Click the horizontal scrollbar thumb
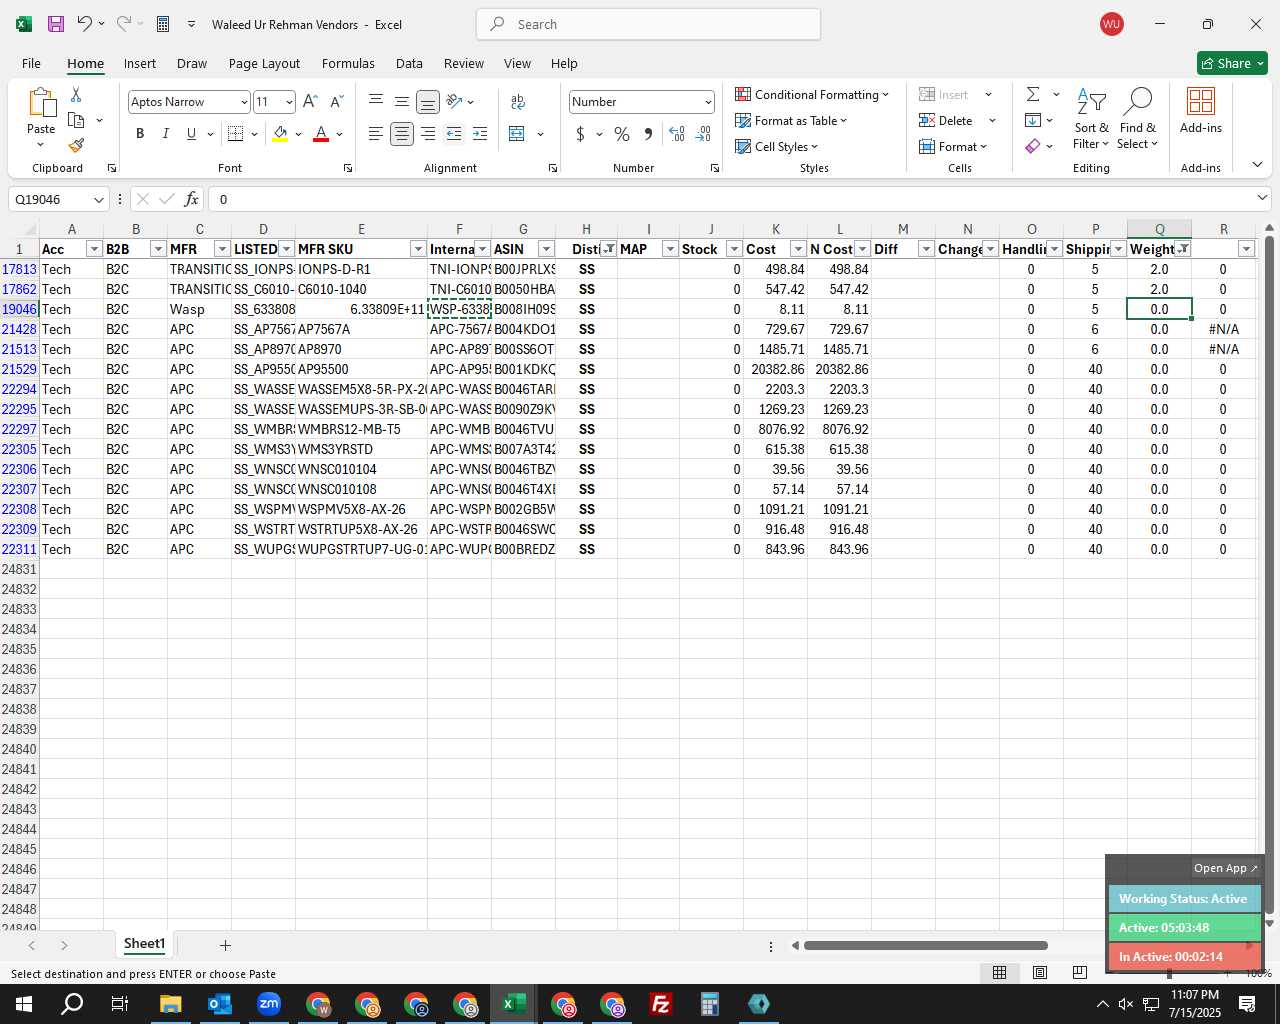 click(x=925, y=945)
